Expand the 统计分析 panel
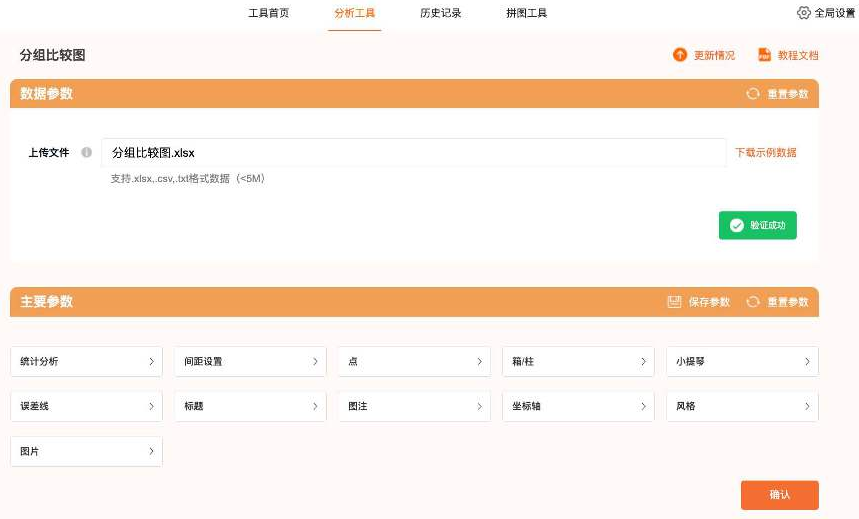This screenshot has height=519, width=859. click(x=87, y=362)
